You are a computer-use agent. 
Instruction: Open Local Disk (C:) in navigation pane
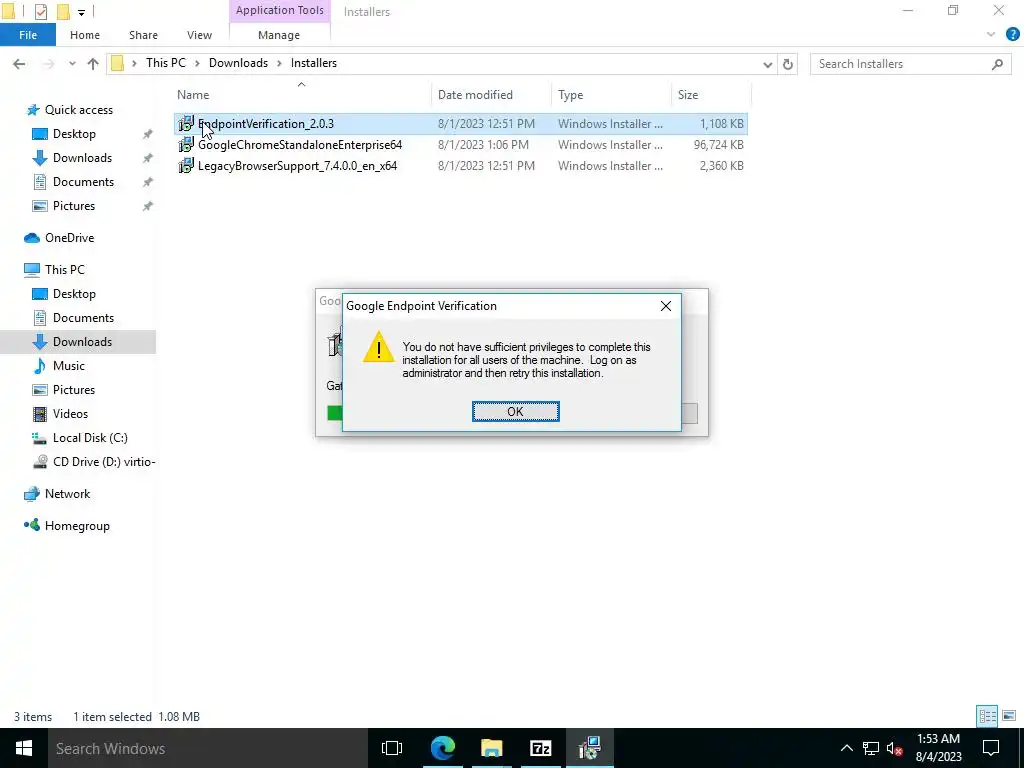tap(89, 438)
